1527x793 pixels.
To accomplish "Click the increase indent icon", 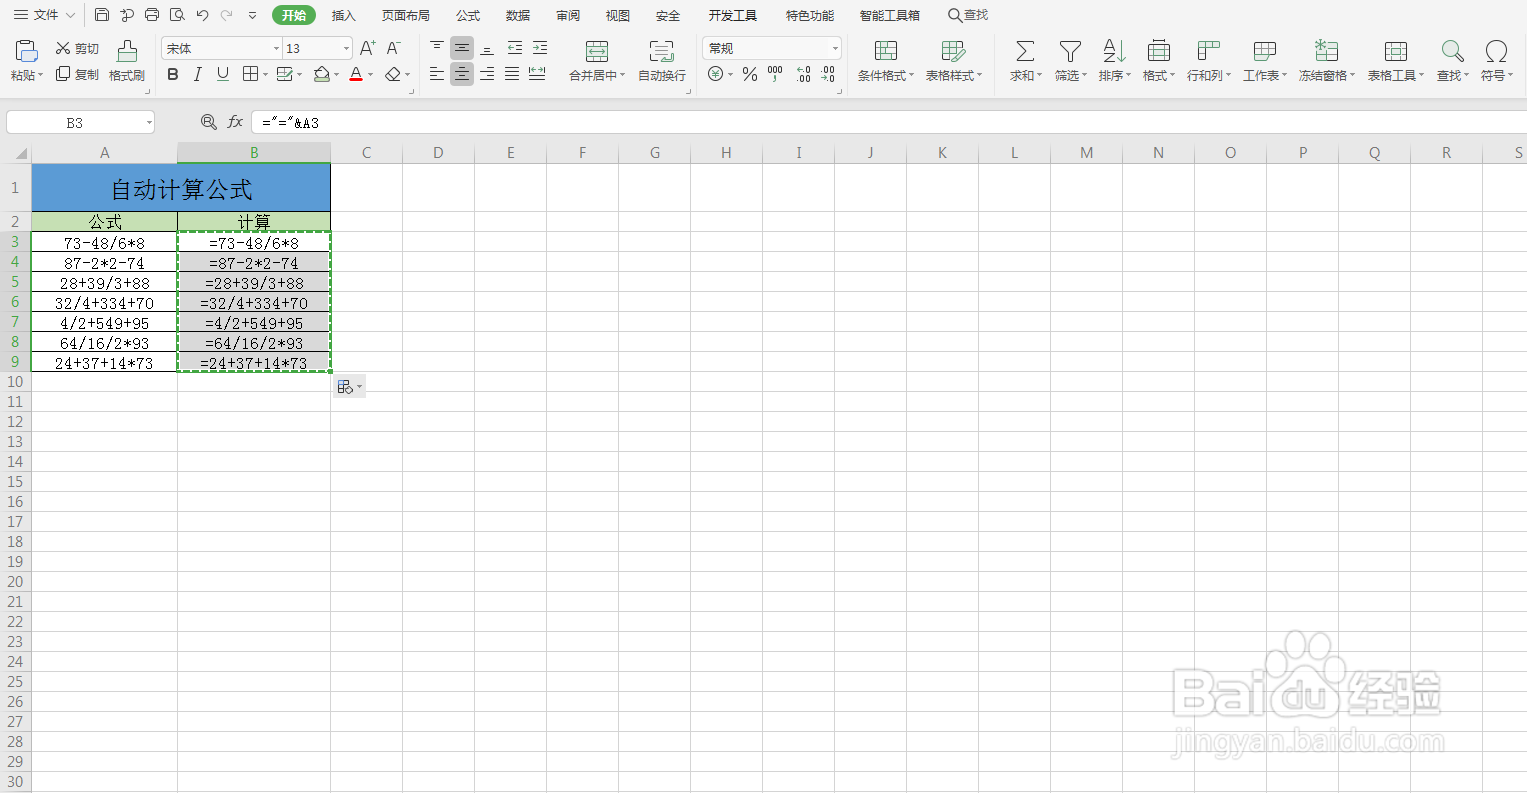I will 540,48.
